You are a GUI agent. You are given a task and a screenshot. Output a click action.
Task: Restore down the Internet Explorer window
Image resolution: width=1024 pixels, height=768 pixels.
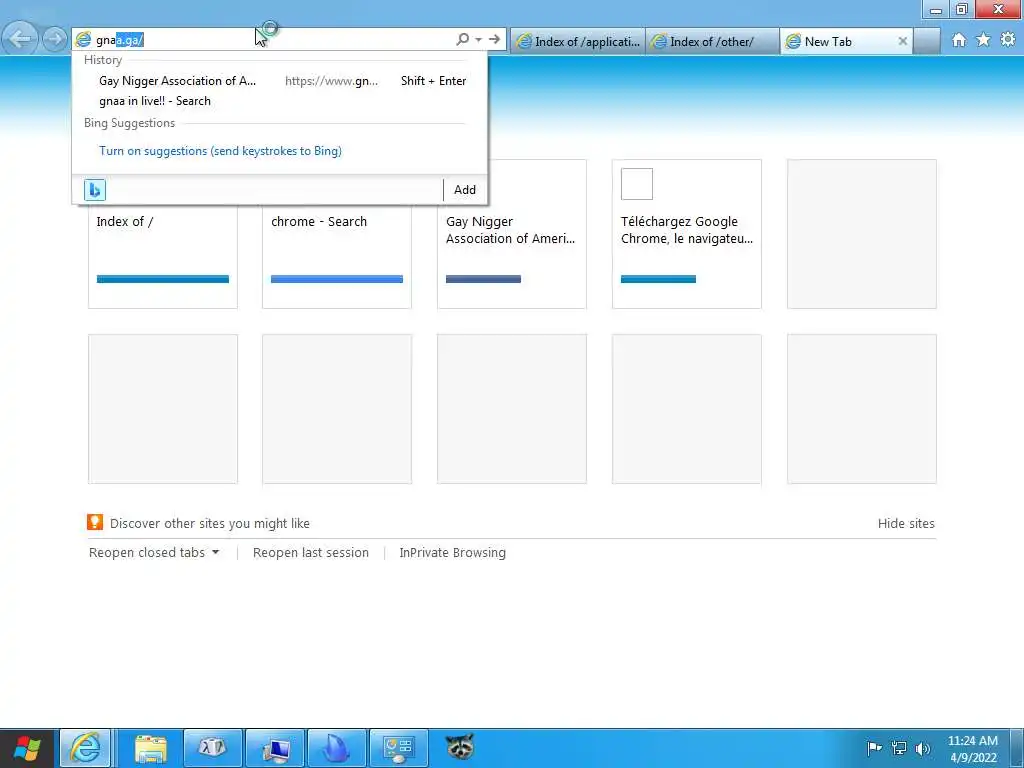(962, 9)
